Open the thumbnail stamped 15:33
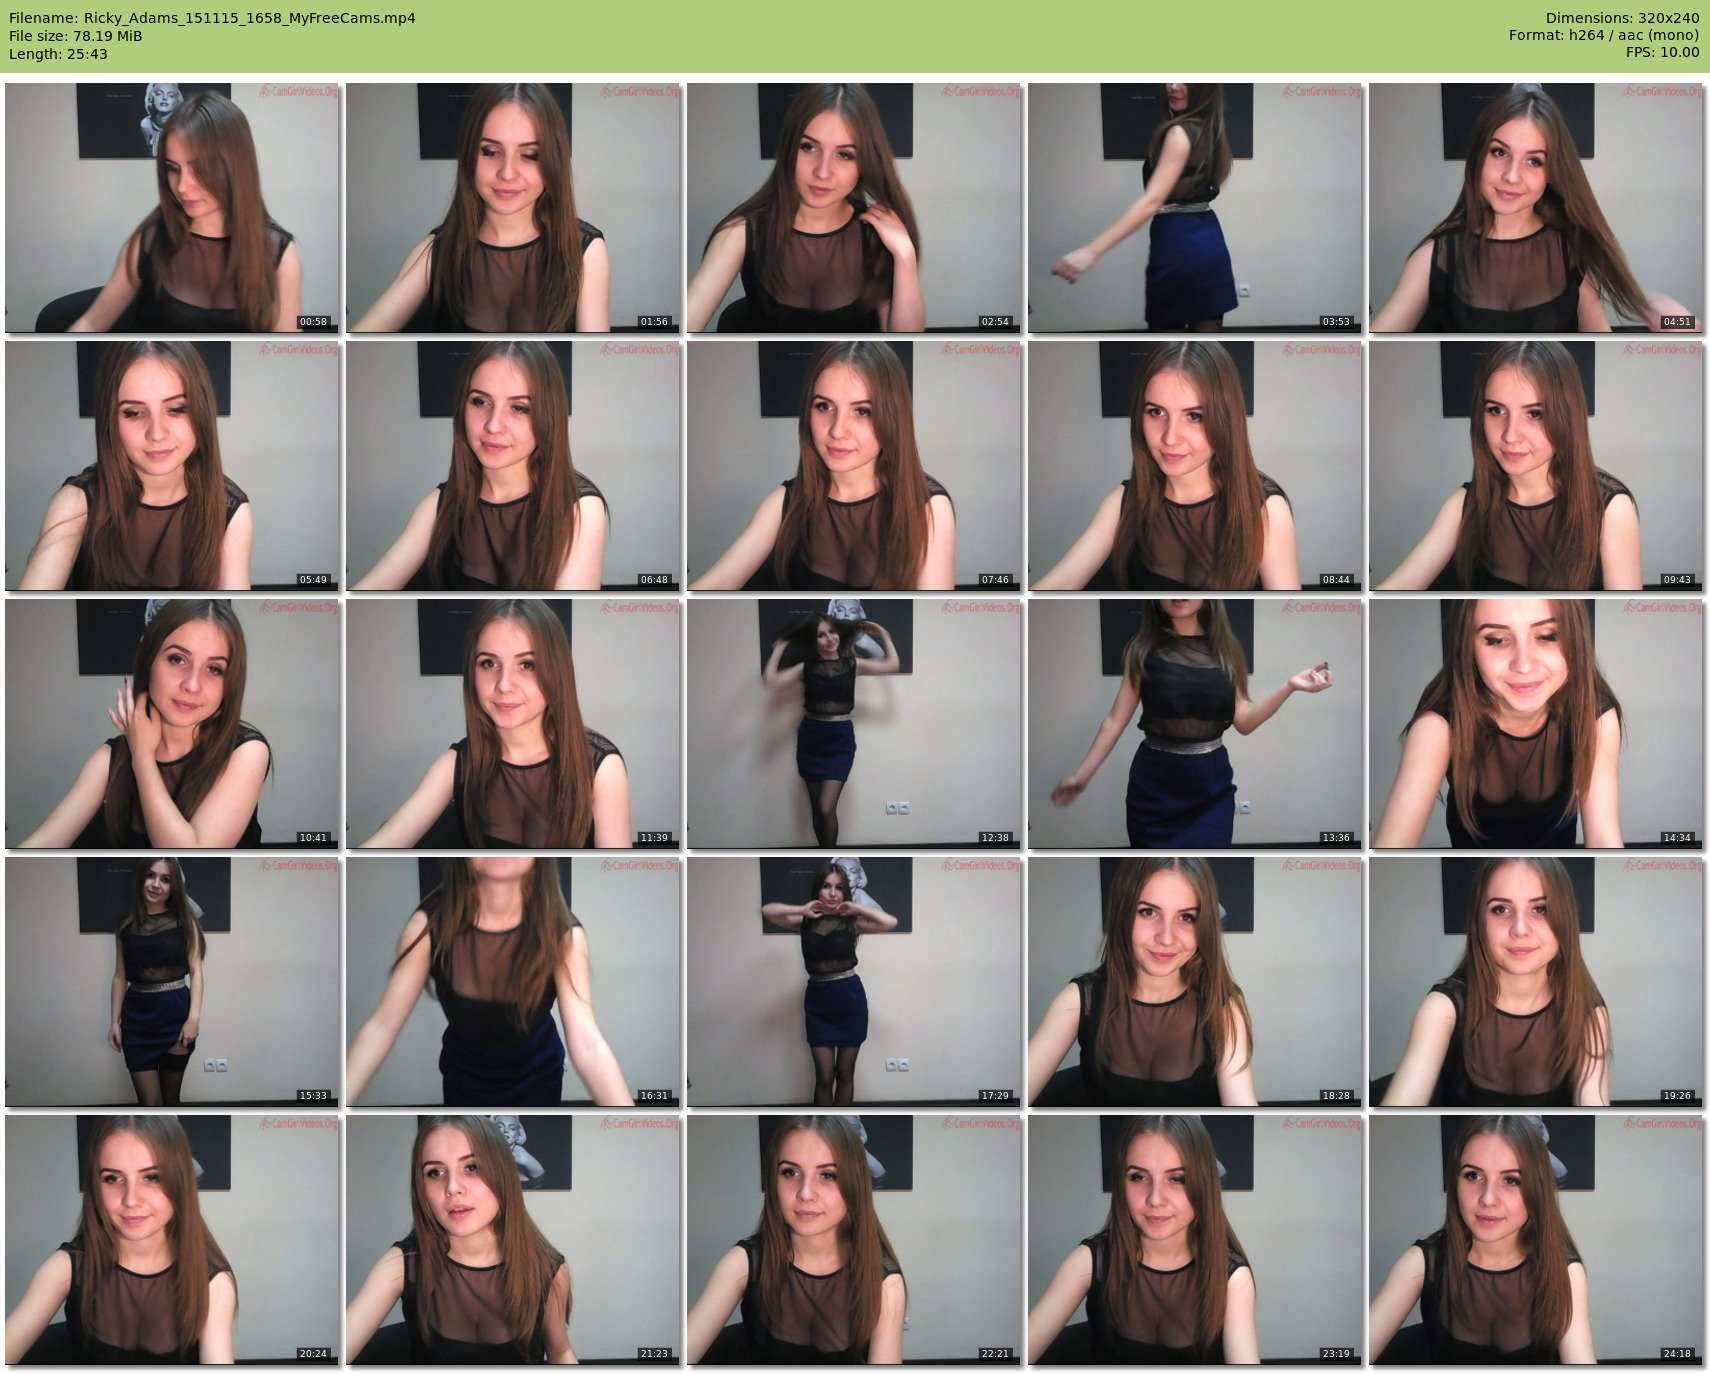 (x=172, y=981)
